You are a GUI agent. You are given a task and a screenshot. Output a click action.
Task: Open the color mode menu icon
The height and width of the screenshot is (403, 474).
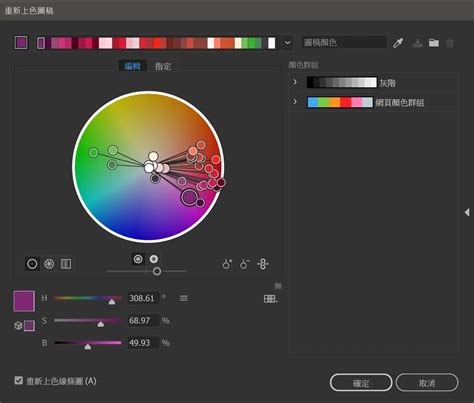coord(184,298)
